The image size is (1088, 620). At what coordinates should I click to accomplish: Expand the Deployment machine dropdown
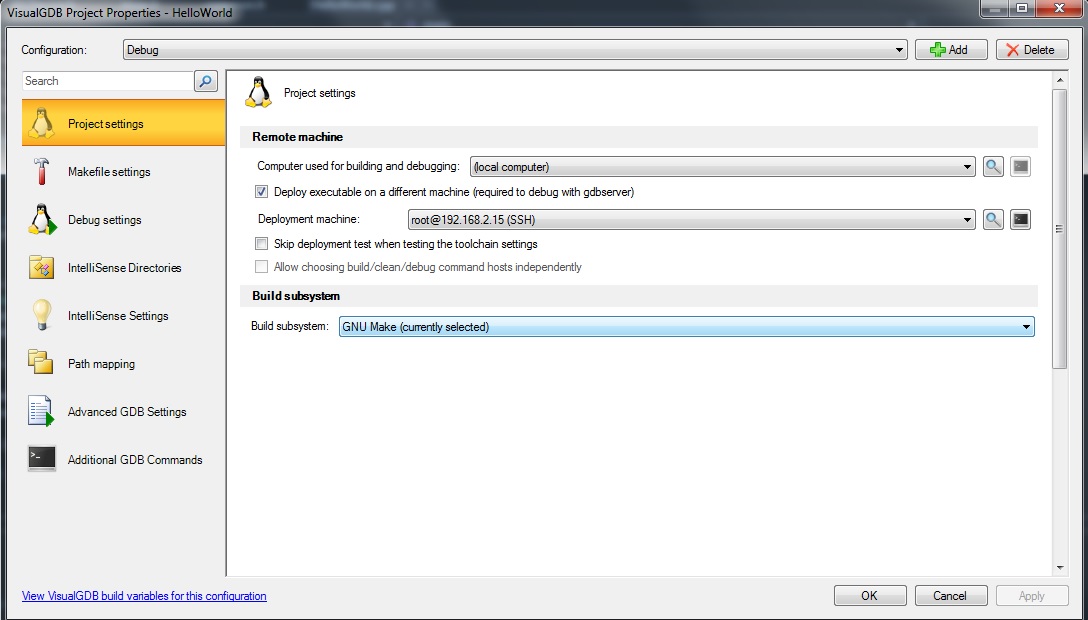[692, 220]
